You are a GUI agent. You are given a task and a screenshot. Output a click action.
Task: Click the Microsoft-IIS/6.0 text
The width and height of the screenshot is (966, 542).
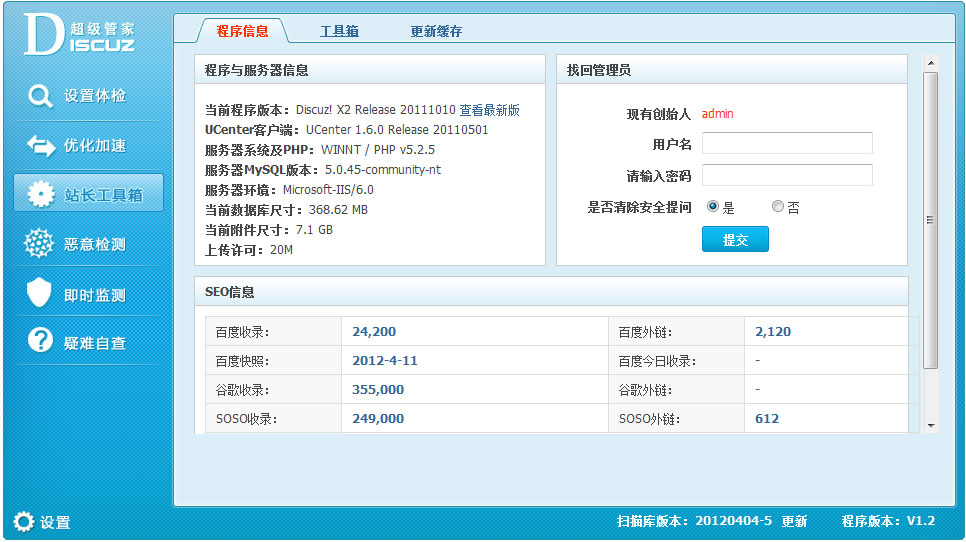coord(328,190)
